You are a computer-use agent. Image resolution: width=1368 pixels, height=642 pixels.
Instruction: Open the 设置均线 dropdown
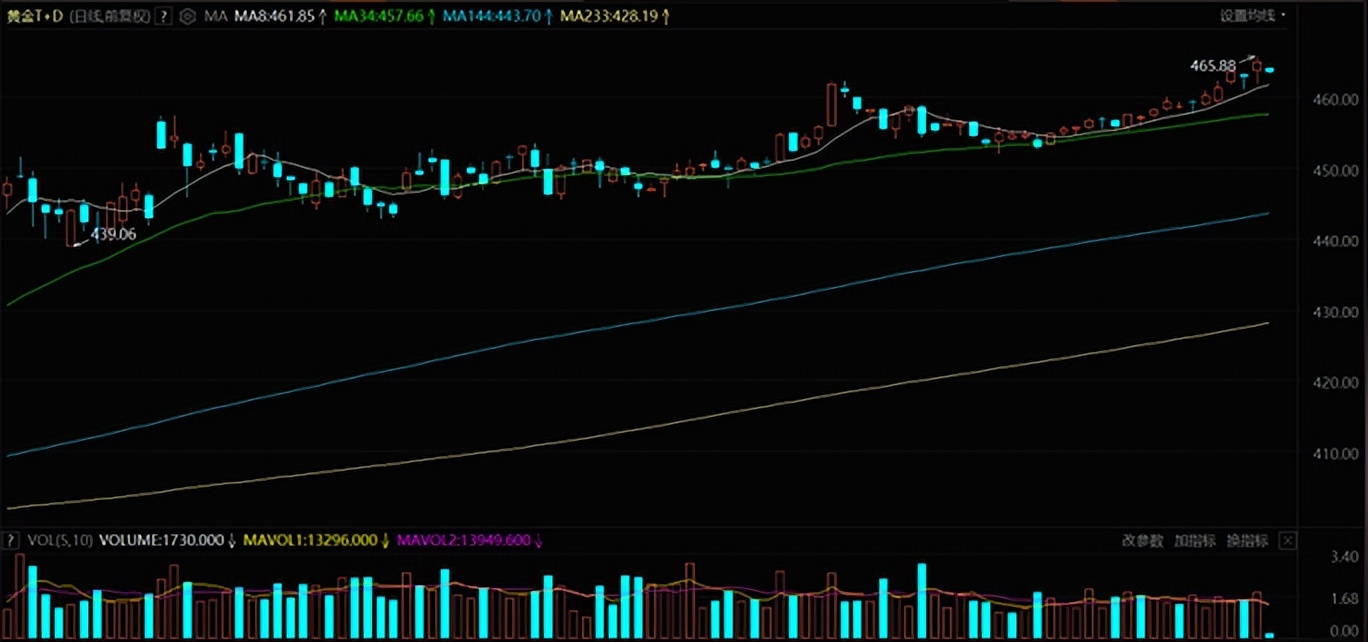tap(1252, 15)
